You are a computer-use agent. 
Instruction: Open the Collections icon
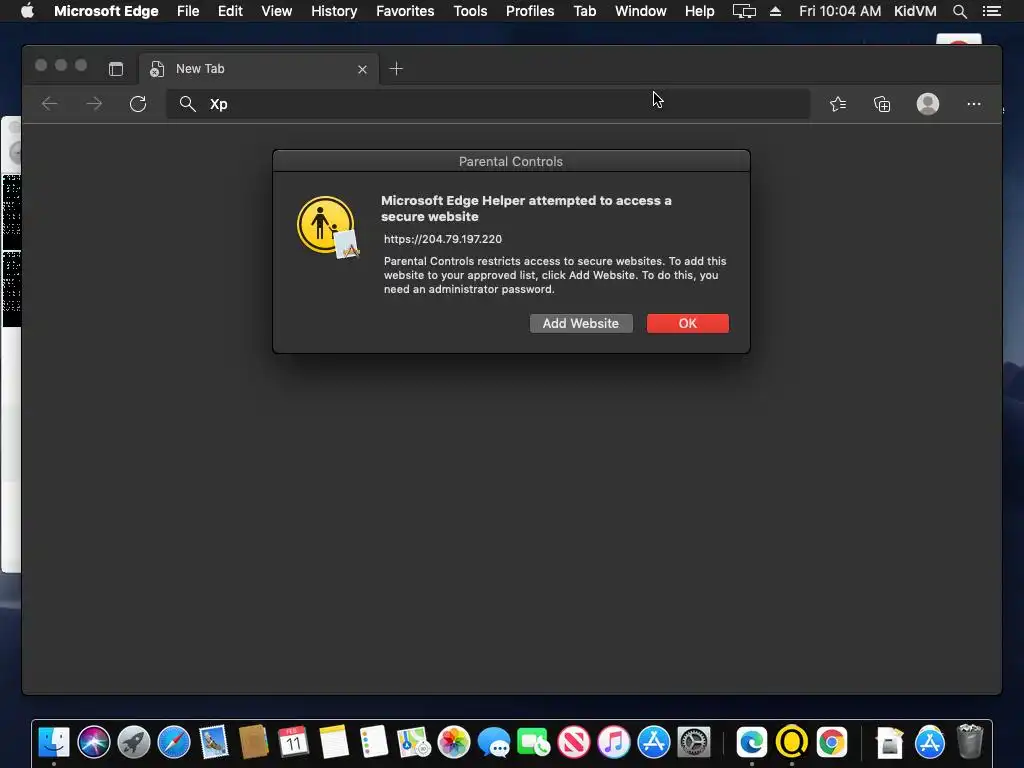[882, 104]
